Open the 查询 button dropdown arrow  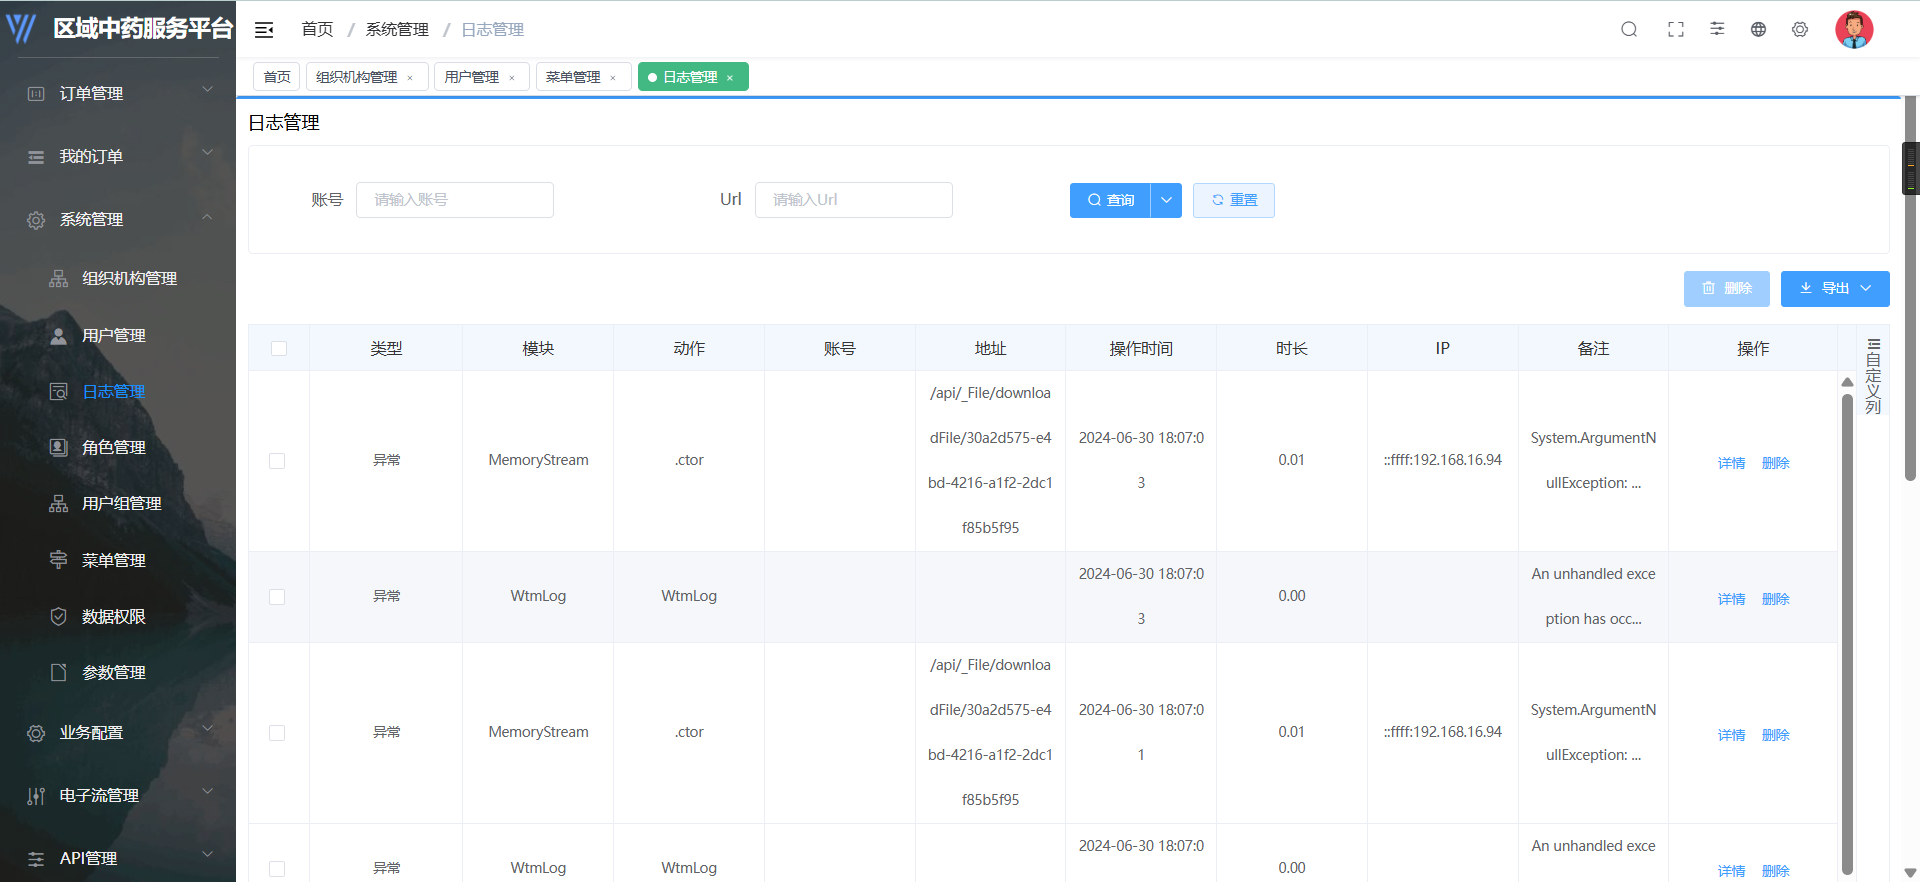pos(1166,200)
